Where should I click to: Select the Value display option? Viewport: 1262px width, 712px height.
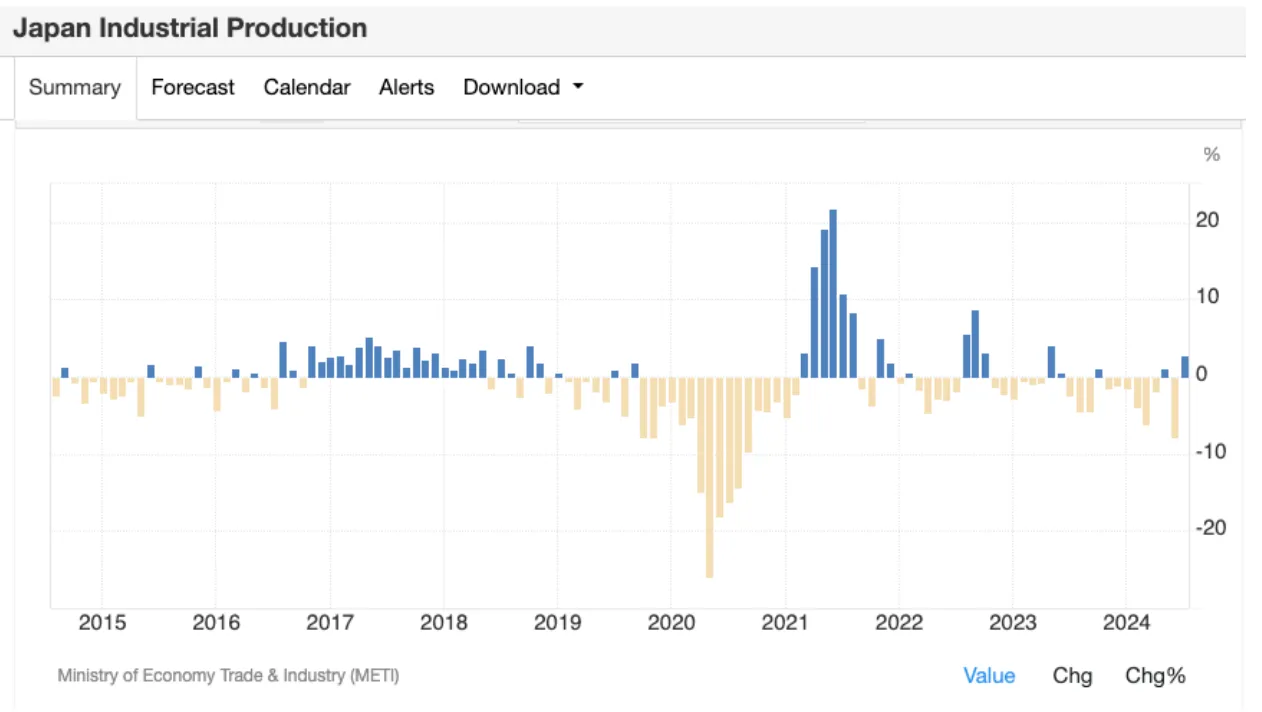click(989, 676)
